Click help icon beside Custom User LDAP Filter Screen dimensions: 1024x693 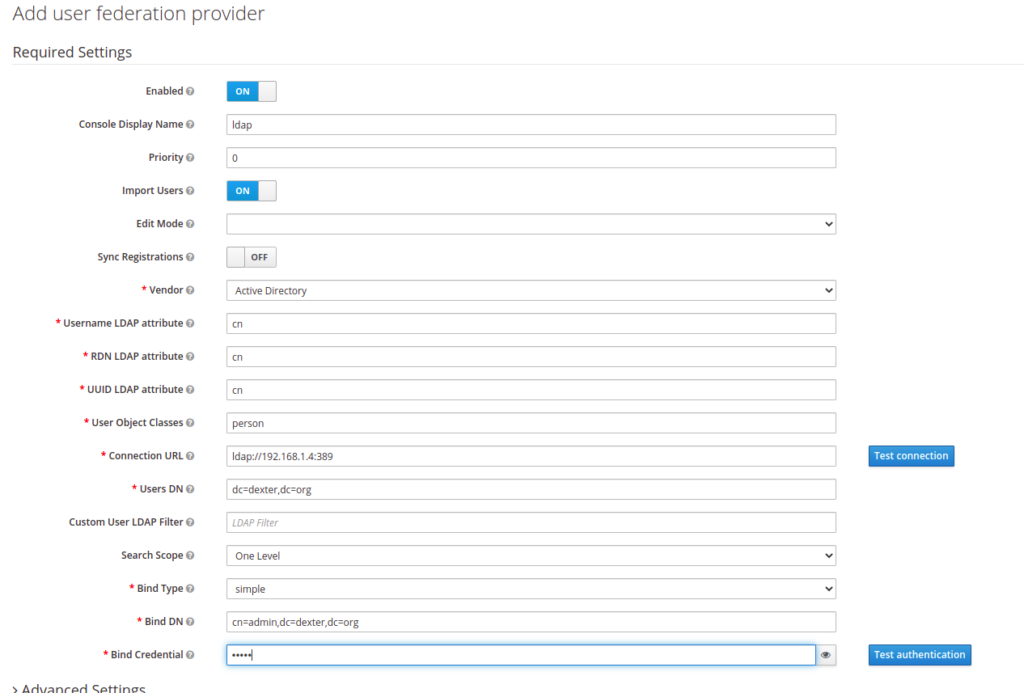190,522
